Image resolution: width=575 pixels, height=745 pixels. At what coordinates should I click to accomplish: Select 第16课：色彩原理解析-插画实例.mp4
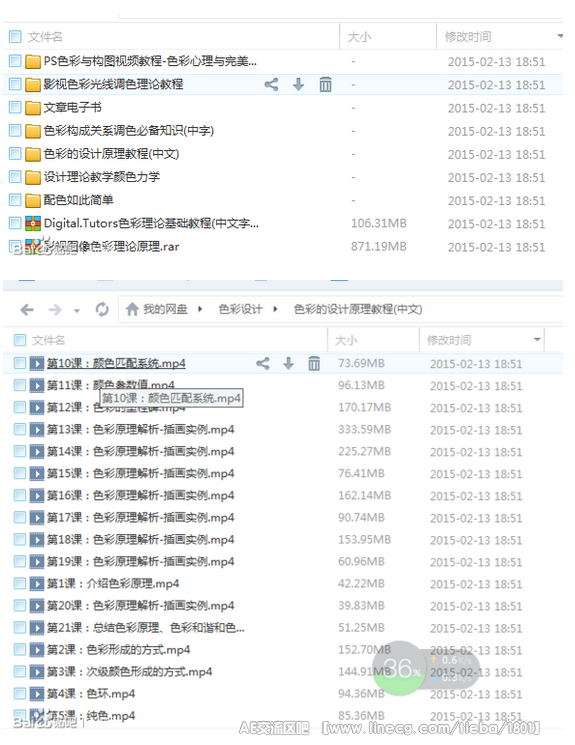(x=141, y=496)
